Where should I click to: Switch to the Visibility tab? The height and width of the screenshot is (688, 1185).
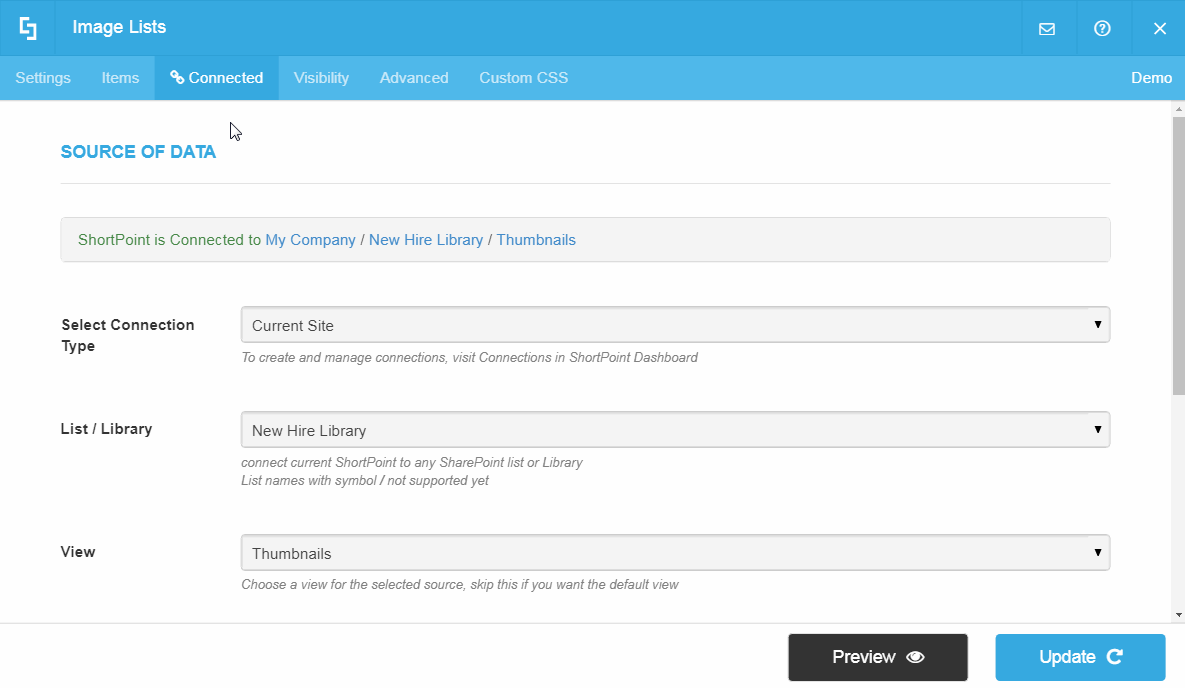tap(320, 77)
